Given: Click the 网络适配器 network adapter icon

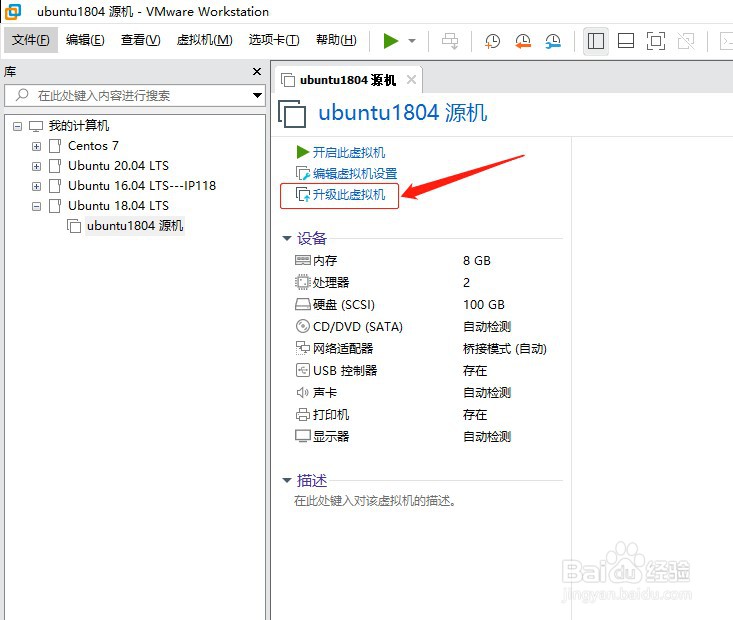Looking at the screenshot, I should (303, 348).
